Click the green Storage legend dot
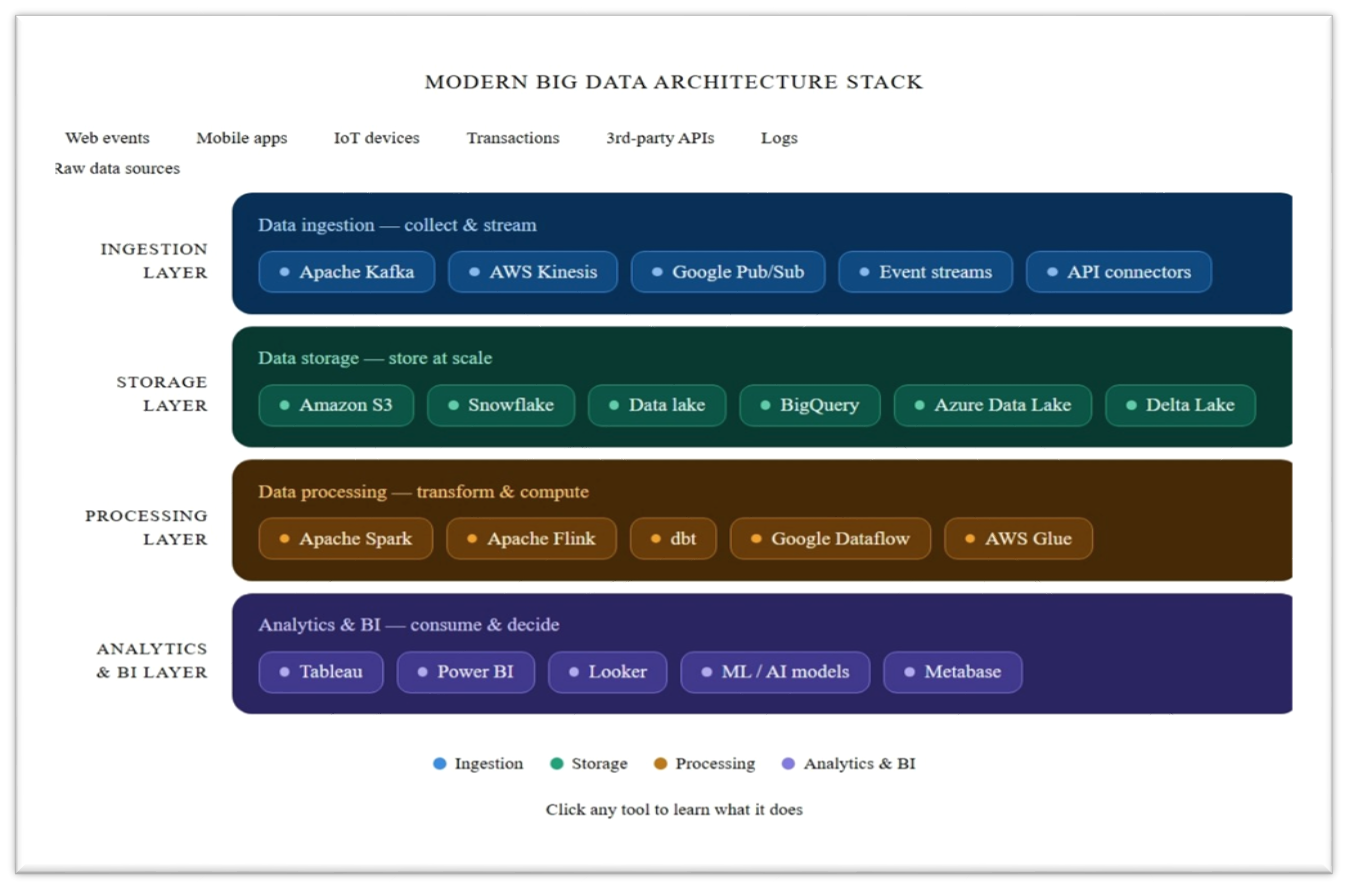Screen dimensions: 1349x889 coord(557,764)
